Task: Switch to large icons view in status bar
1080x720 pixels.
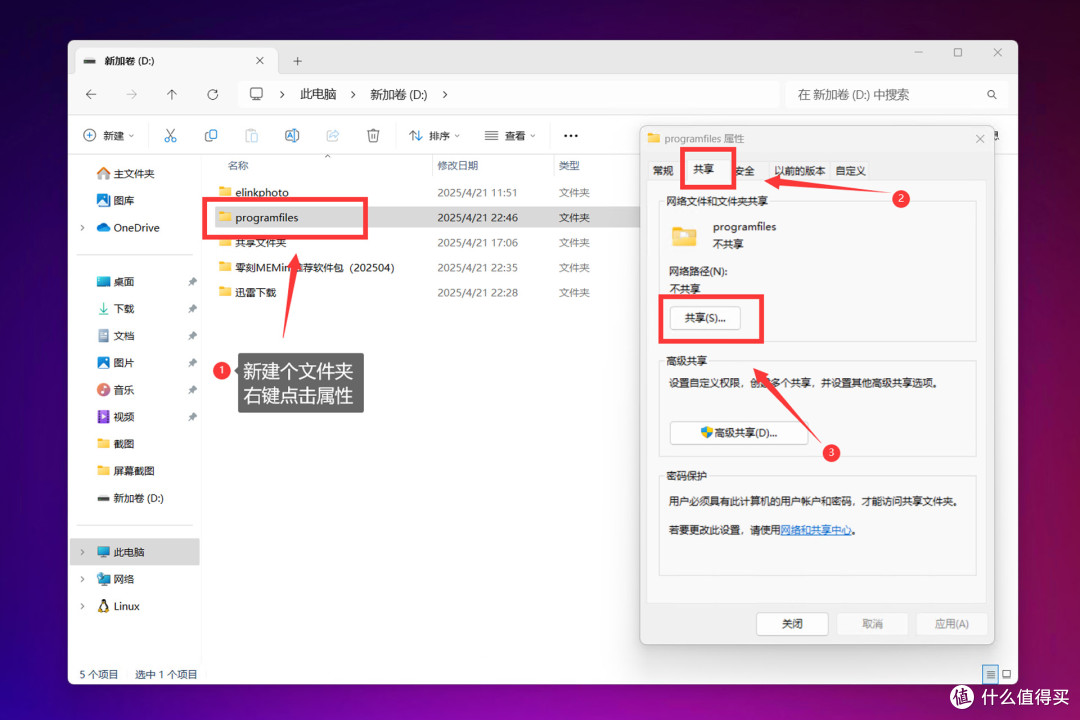Action: [x=1006, y=674]
